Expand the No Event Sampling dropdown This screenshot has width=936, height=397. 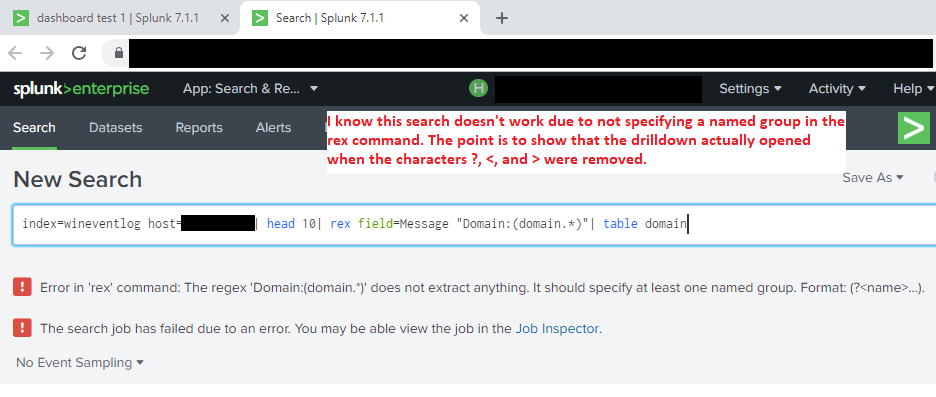pyautogui.click(x=80, y=363)
